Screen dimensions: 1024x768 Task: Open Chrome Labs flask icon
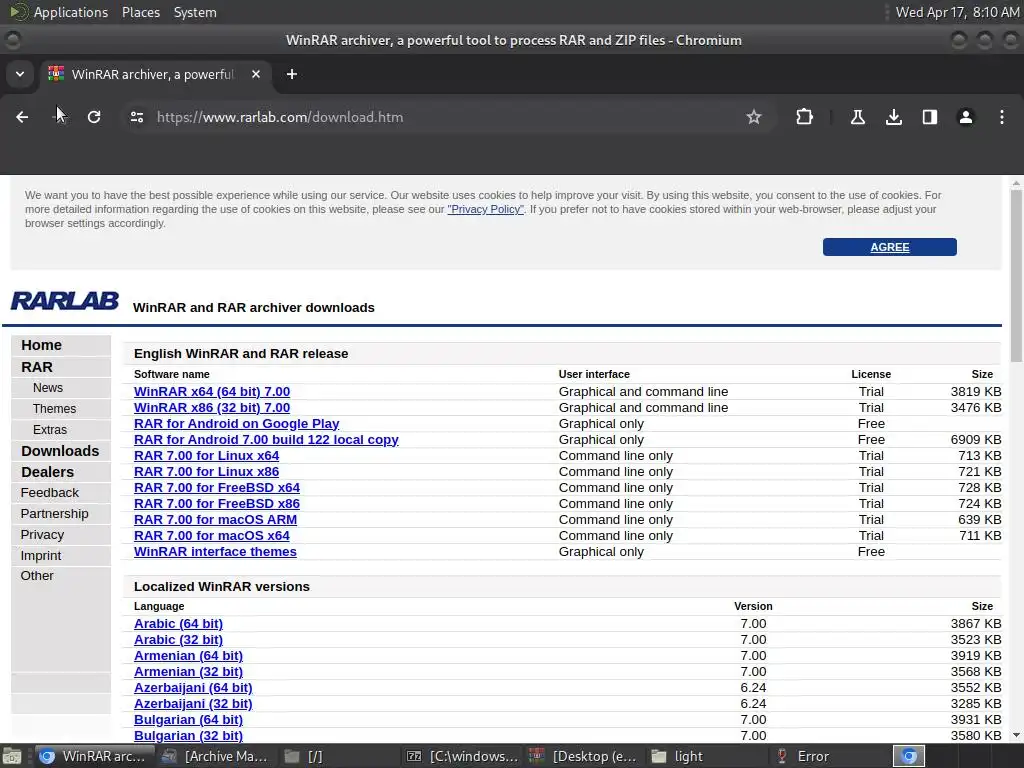[x=857, y=117]
